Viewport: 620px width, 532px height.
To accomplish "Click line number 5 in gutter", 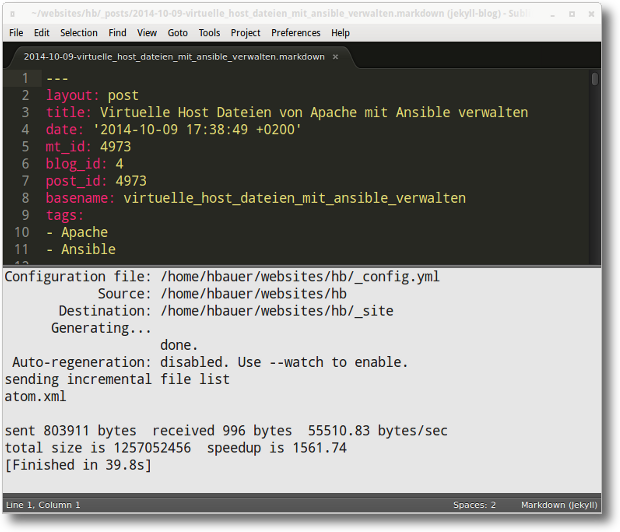I will click(x=25, y=147).
